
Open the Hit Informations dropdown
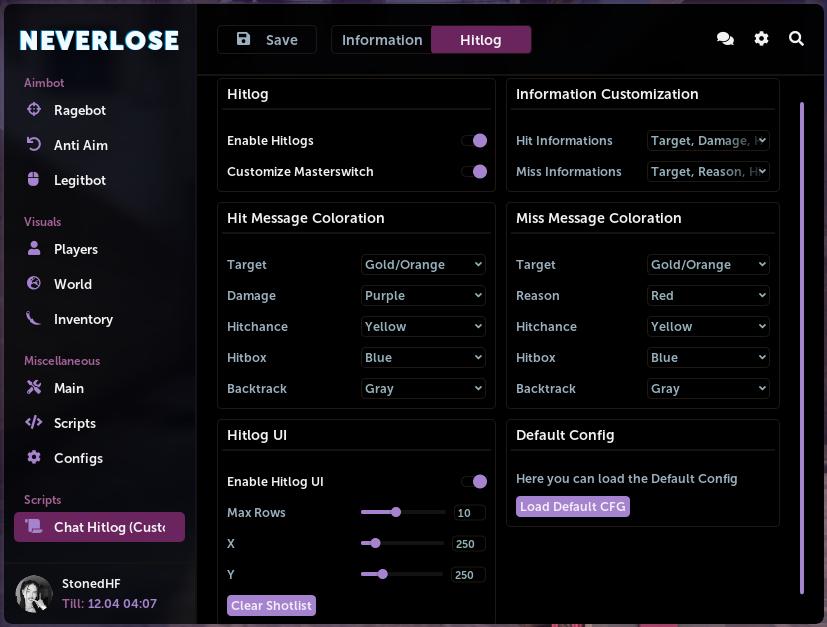(x=708, y=141)
